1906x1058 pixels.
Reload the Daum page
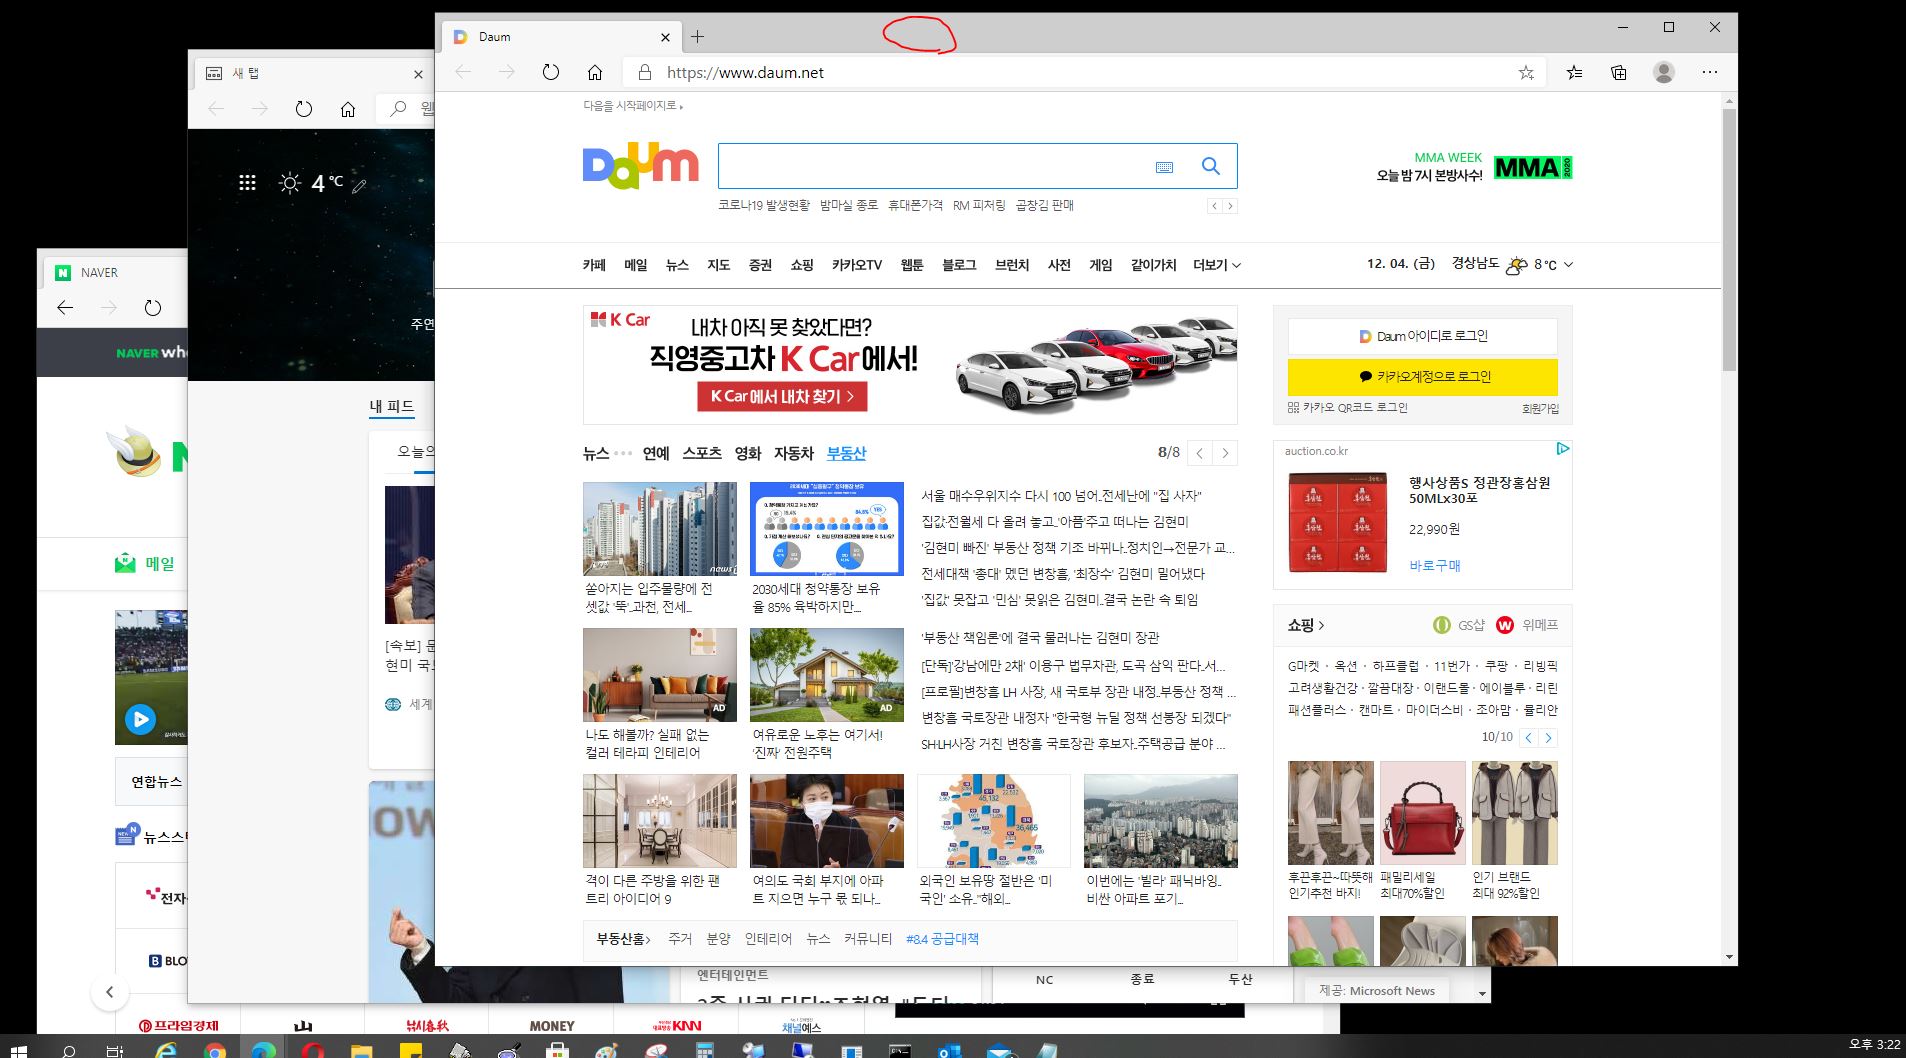click(x=550, y=72)
